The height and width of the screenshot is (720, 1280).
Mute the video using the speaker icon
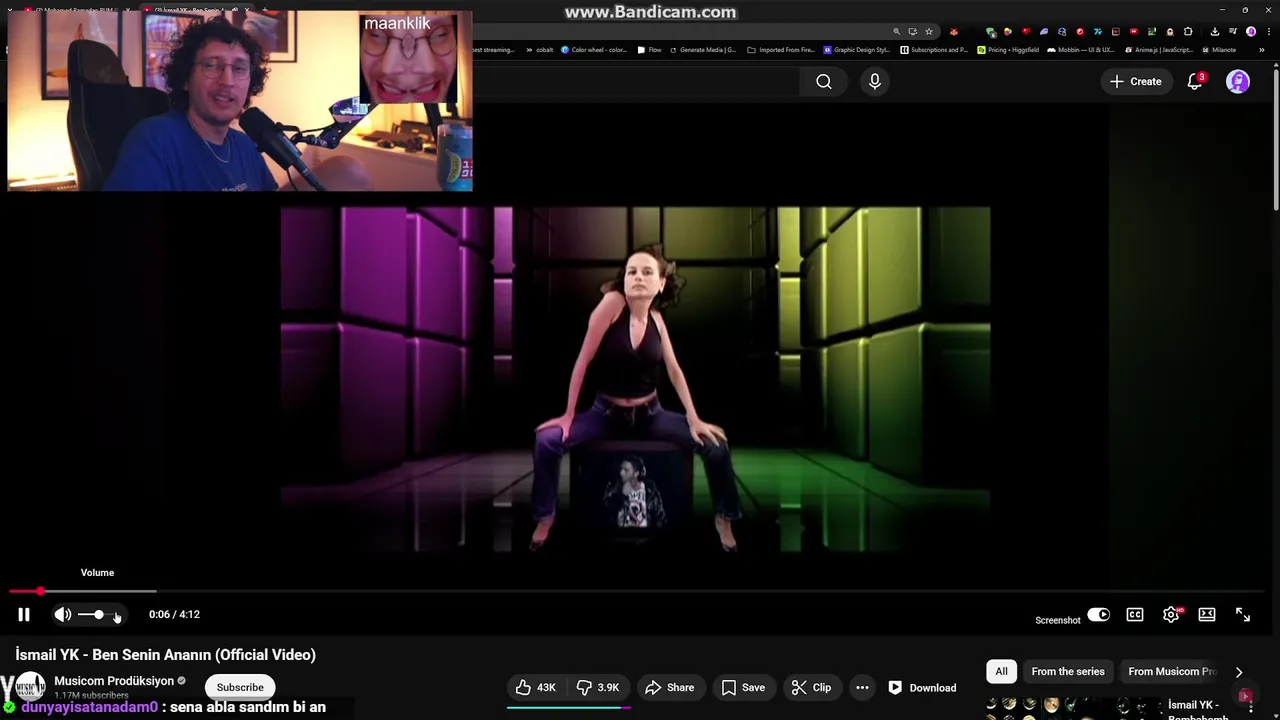62,615
